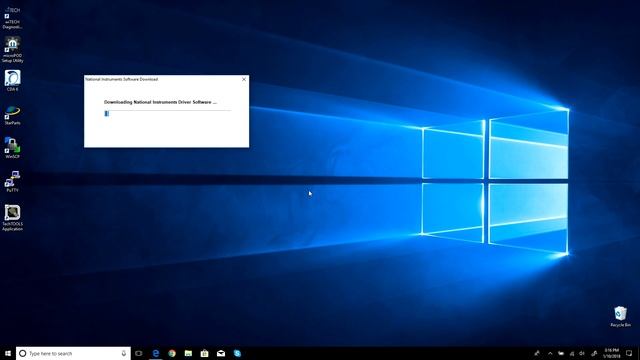This screenshot has height=360, width=640.
Task: Launch the TechTOOLS Application icon
Action: (12, 218)
